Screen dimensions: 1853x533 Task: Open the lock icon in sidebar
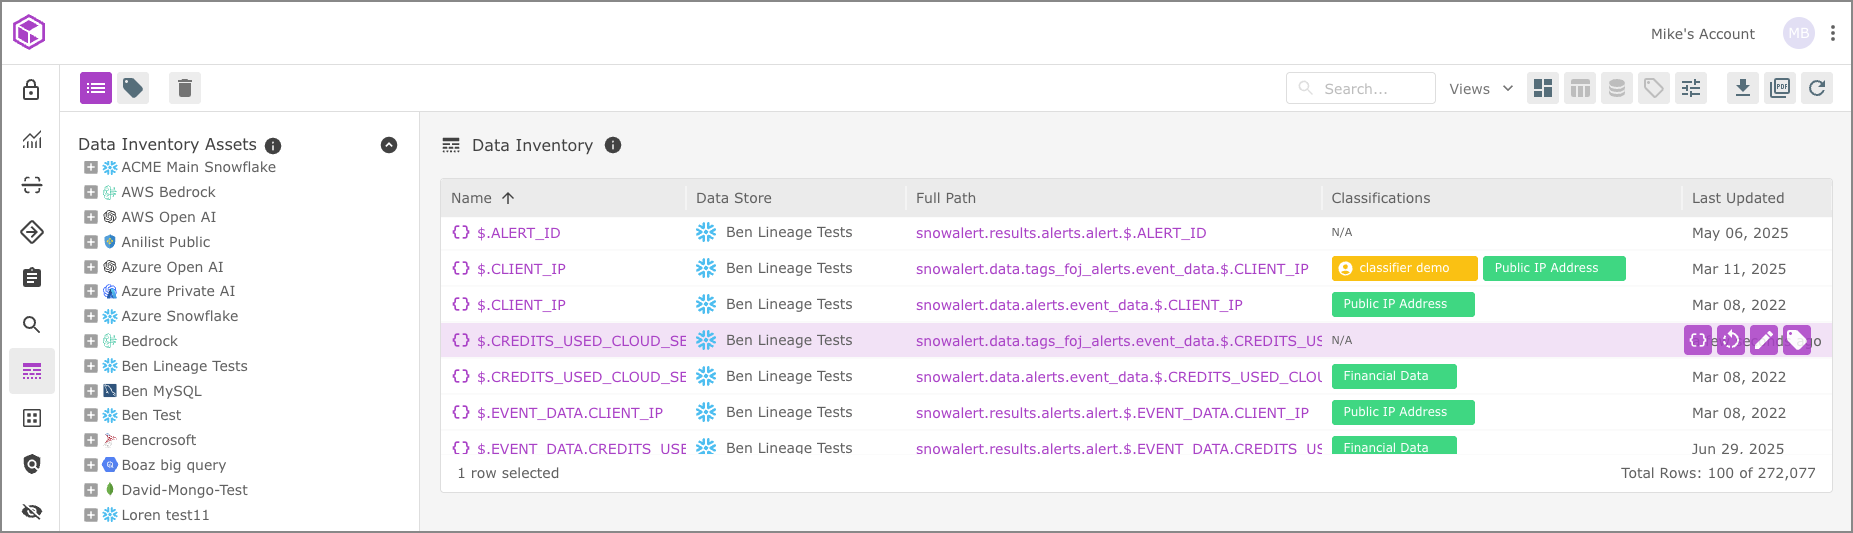pos(31,90)
